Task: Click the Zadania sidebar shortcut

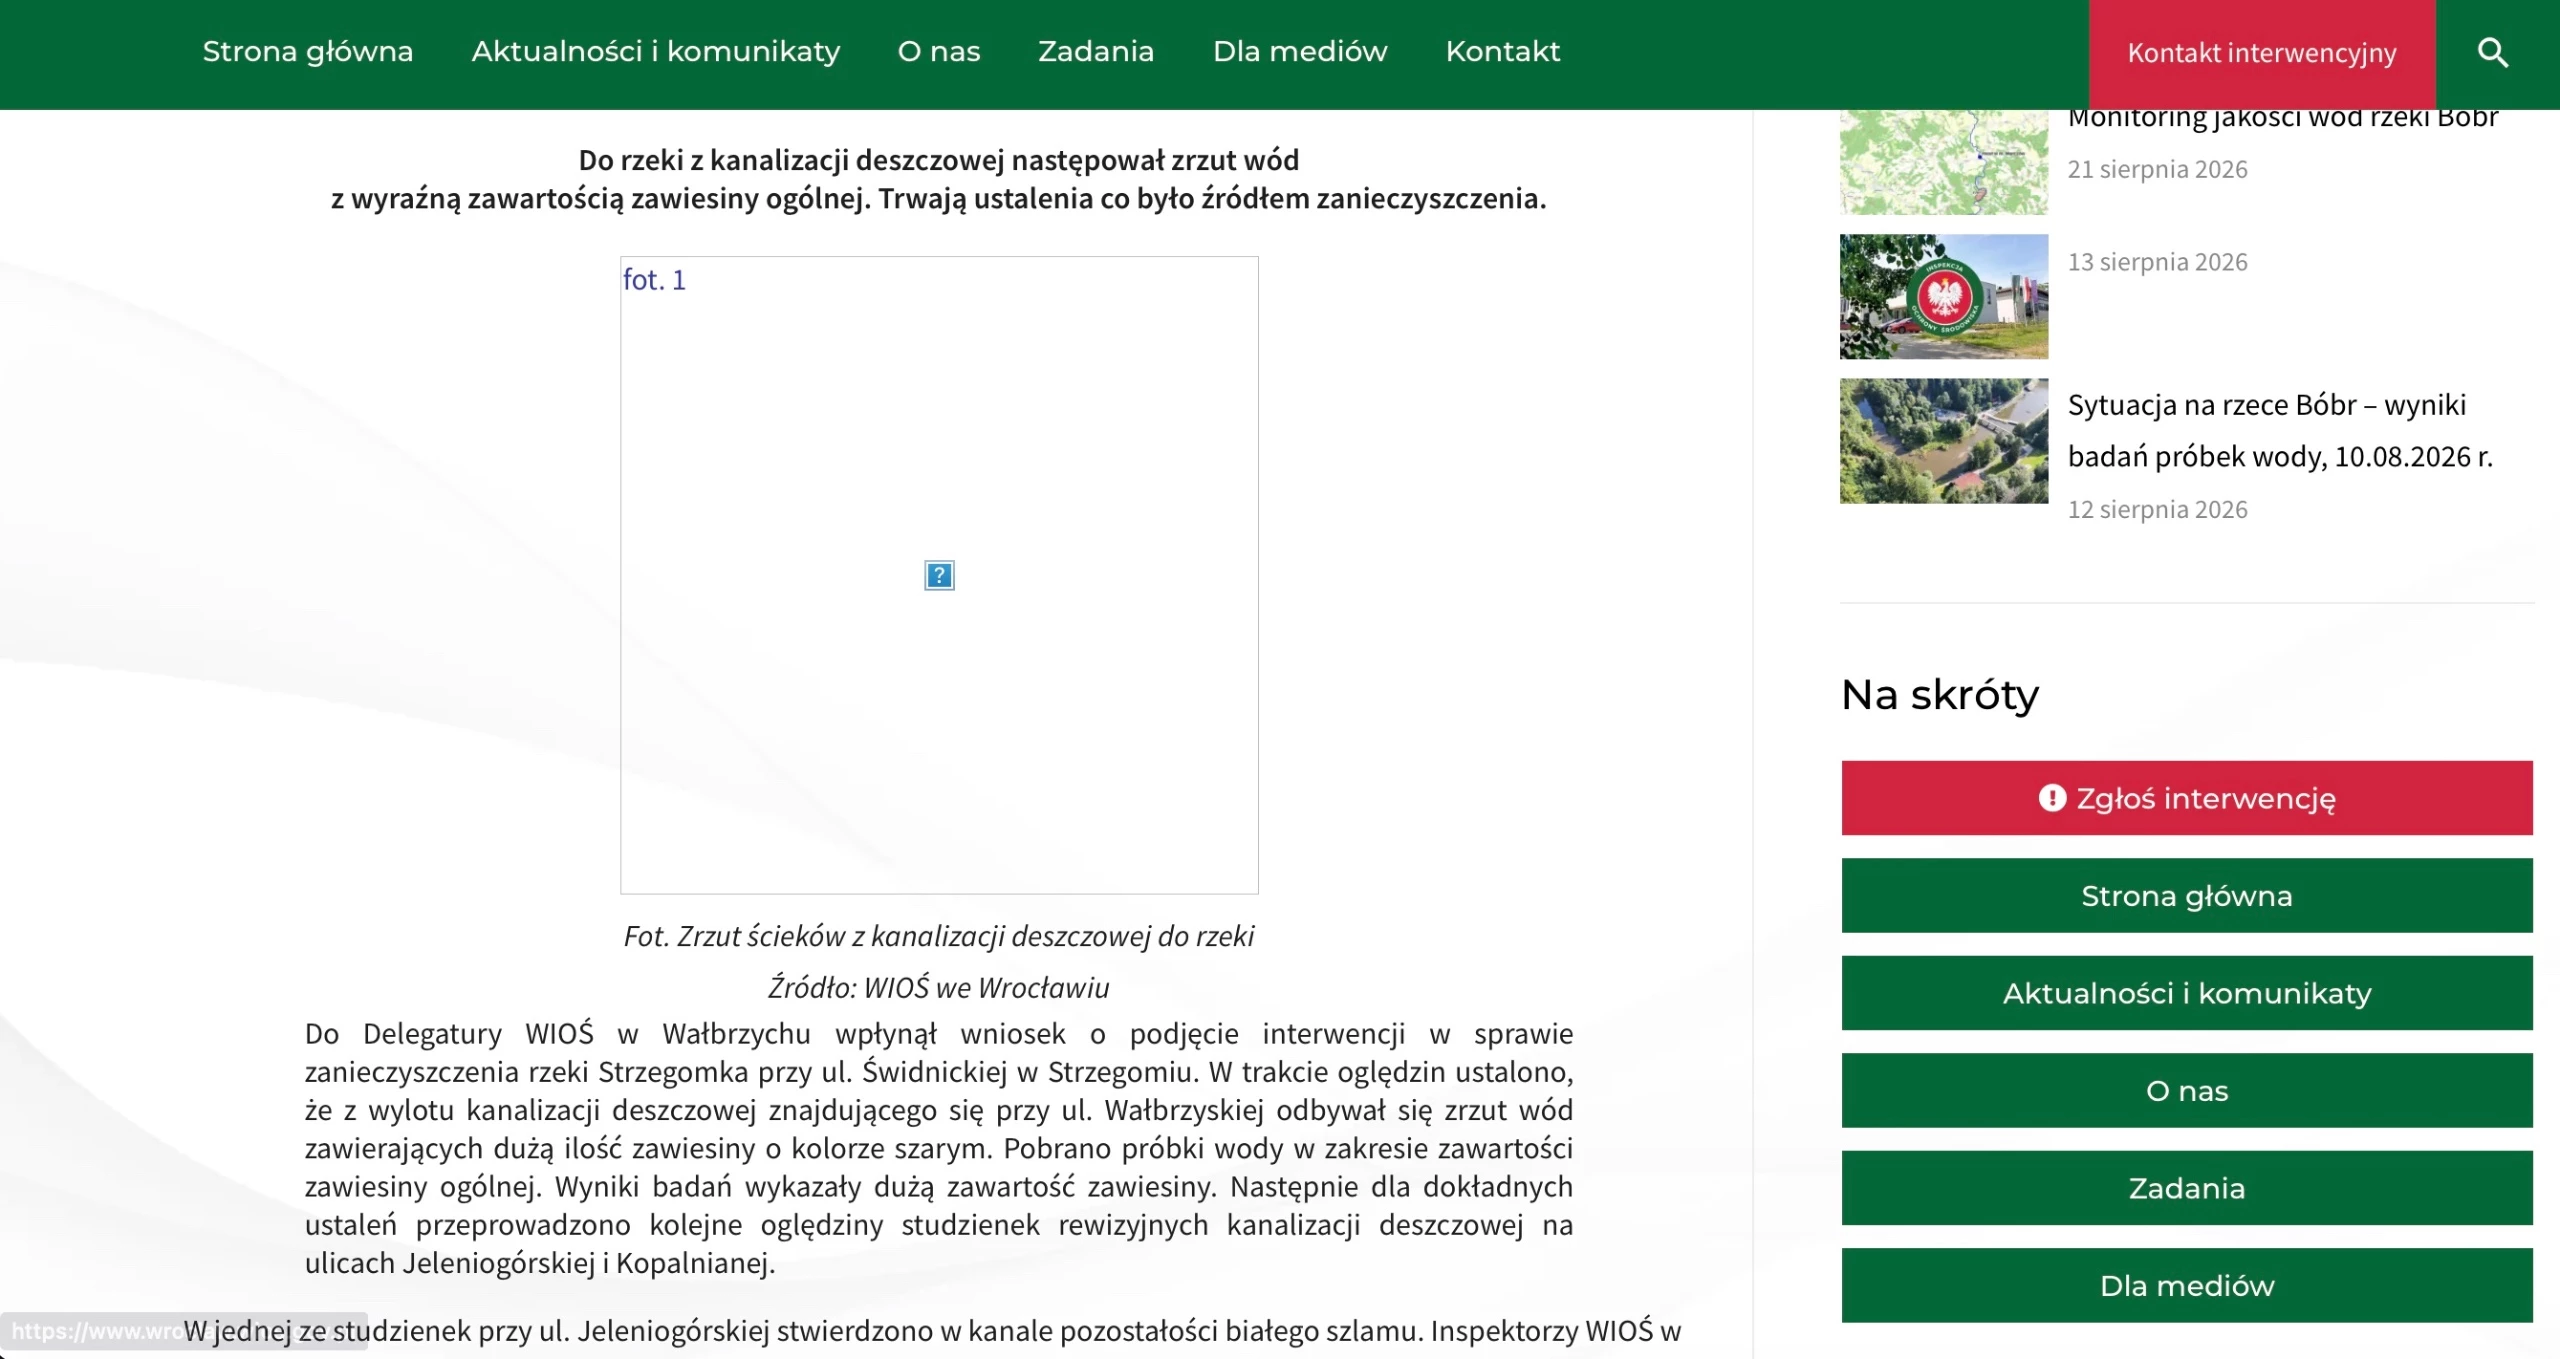Action: 2187,1188
